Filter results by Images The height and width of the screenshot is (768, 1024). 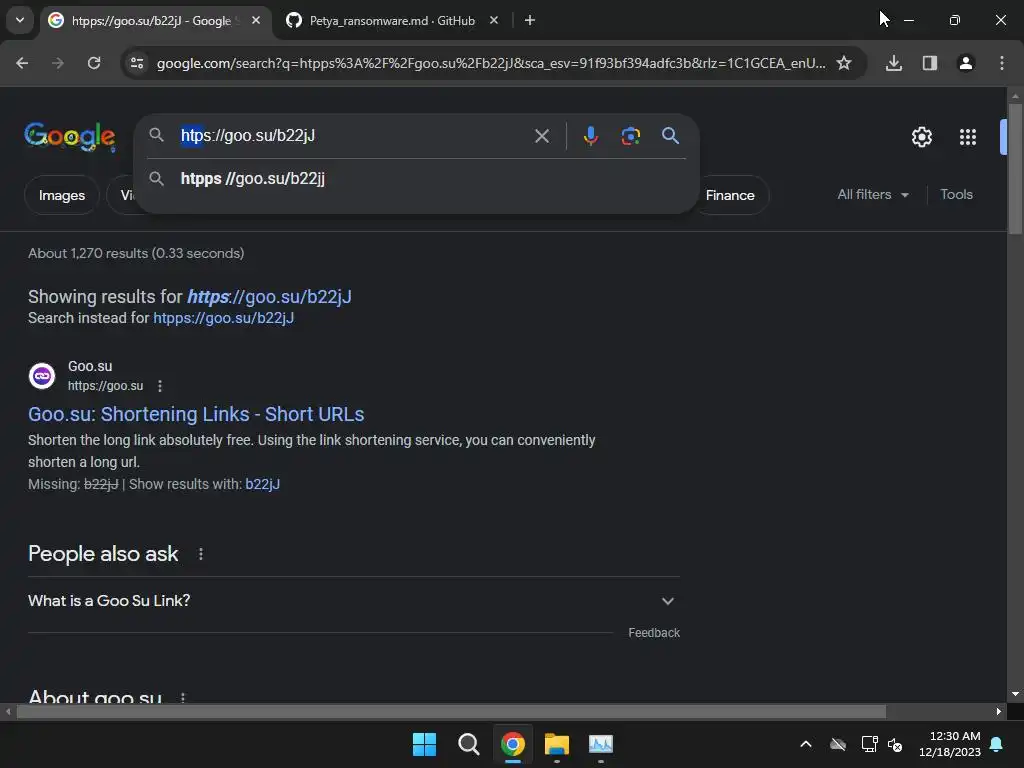(61, 195)
